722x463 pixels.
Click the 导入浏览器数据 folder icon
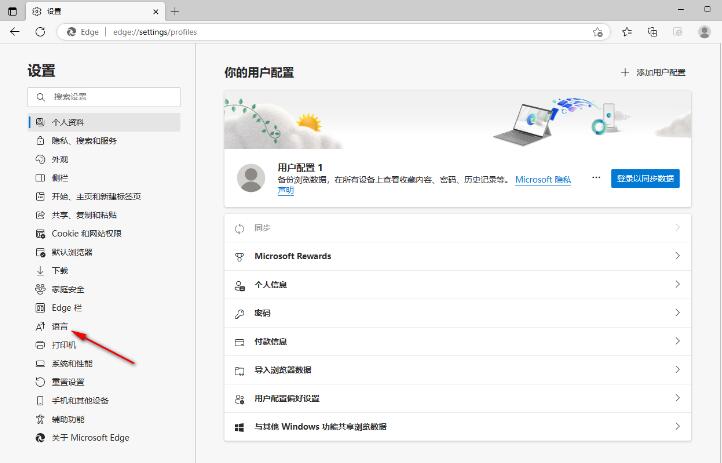[x=239, y=371]
